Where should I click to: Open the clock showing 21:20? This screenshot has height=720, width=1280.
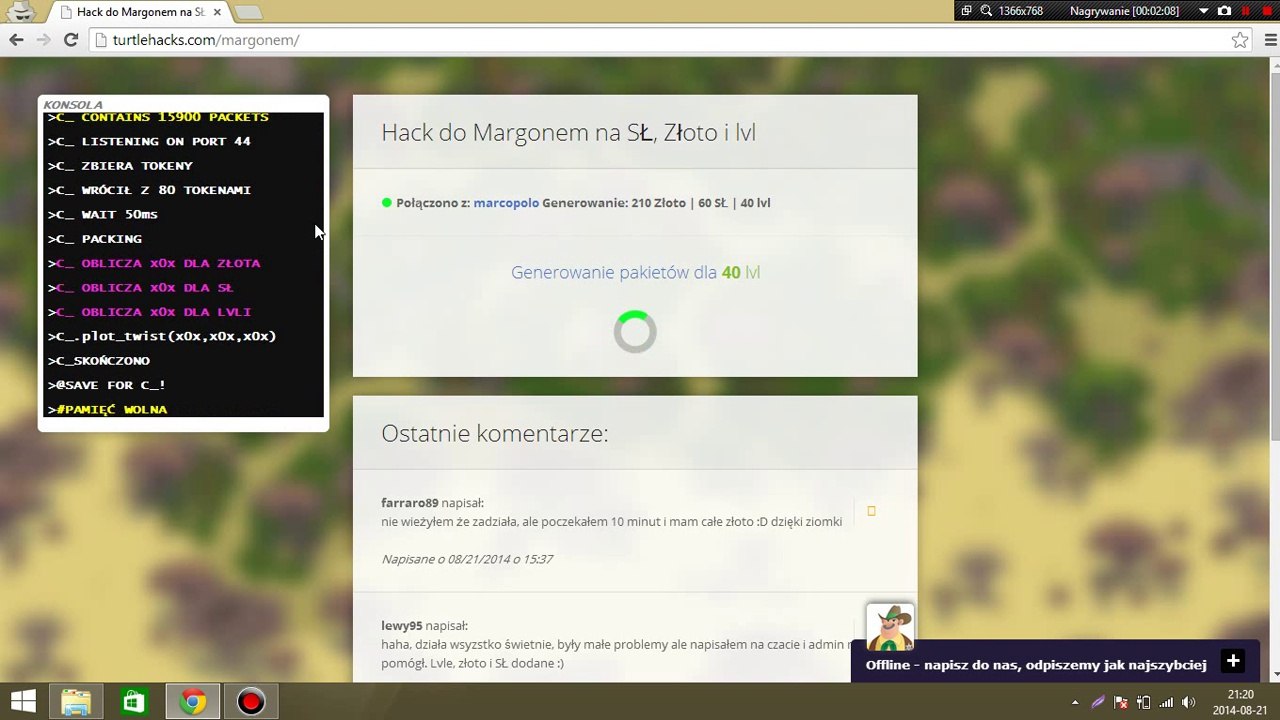click(x=1240, y=702)
